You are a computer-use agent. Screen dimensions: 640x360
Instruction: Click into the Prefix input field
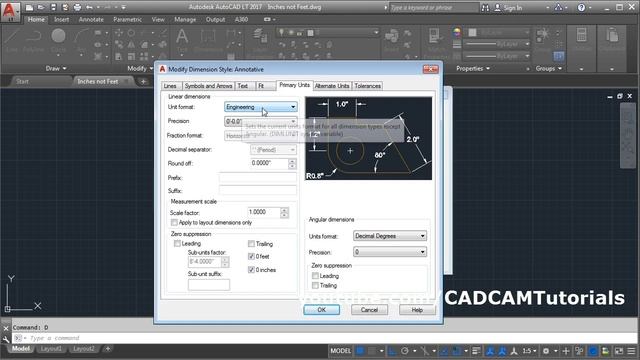click(x=258, y=178)
